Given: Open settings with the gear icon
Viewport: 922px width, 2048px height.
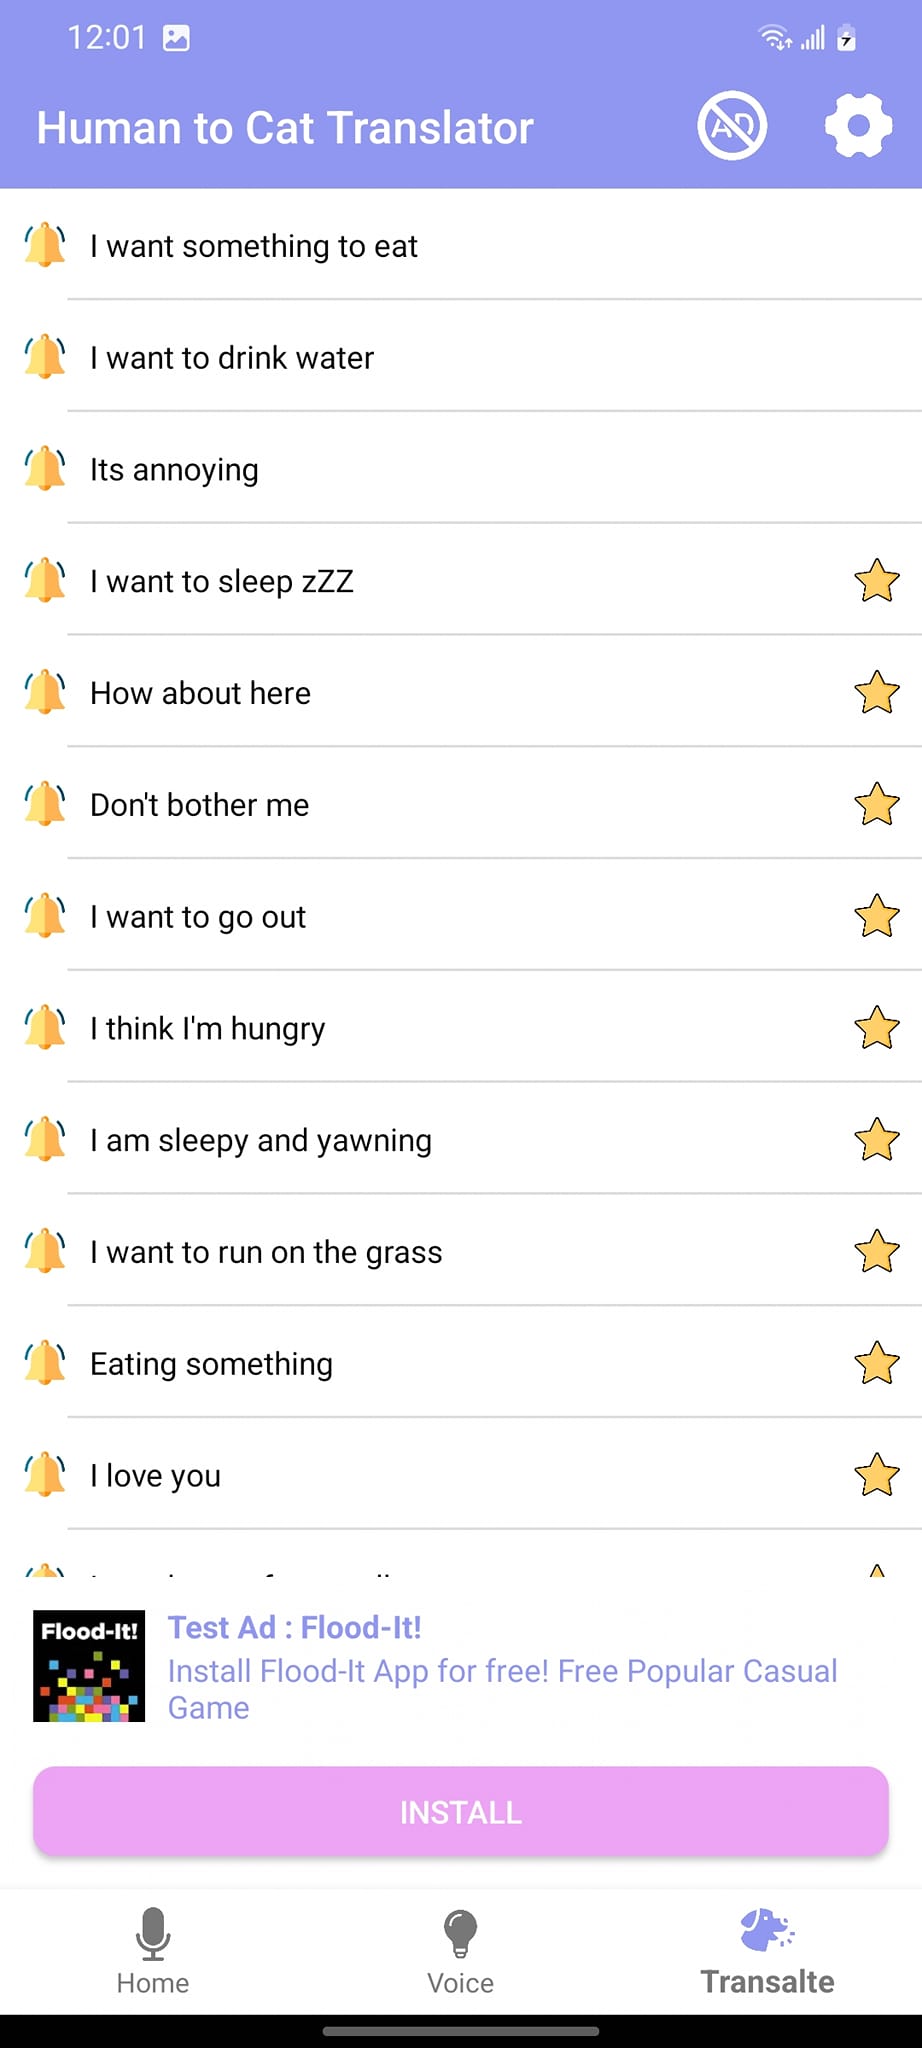Looking at the screenshot, I should [858, 126].
